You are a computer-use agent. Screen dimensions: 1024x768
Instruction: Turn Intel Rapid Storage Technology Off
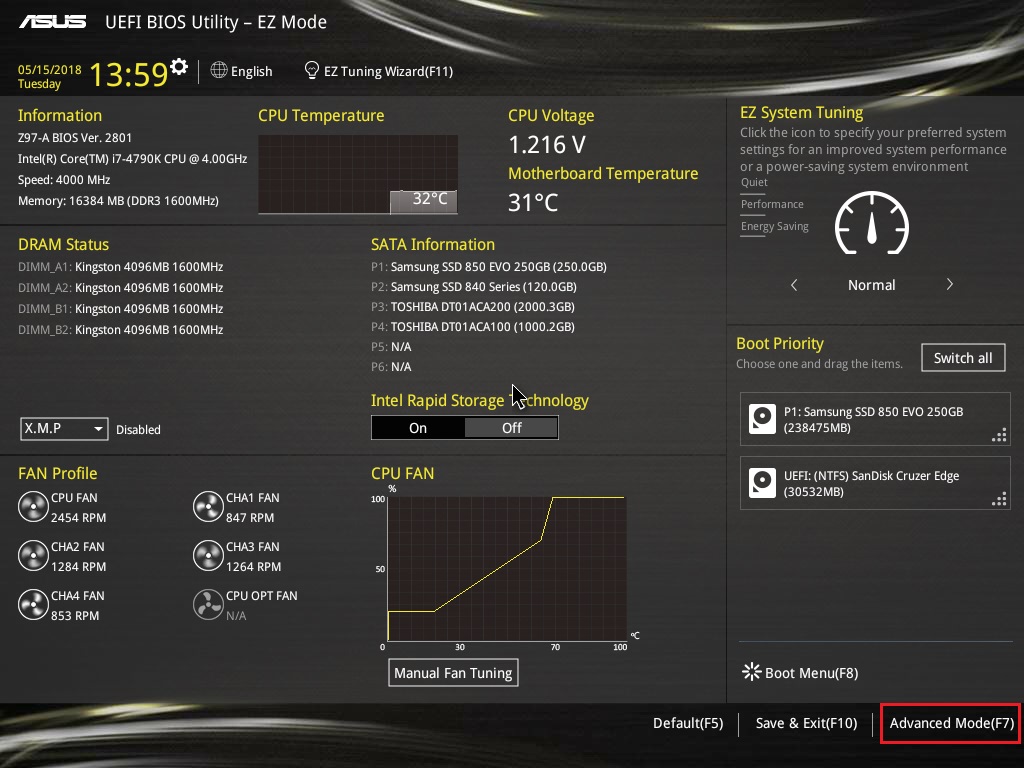(x=511, y=428)
